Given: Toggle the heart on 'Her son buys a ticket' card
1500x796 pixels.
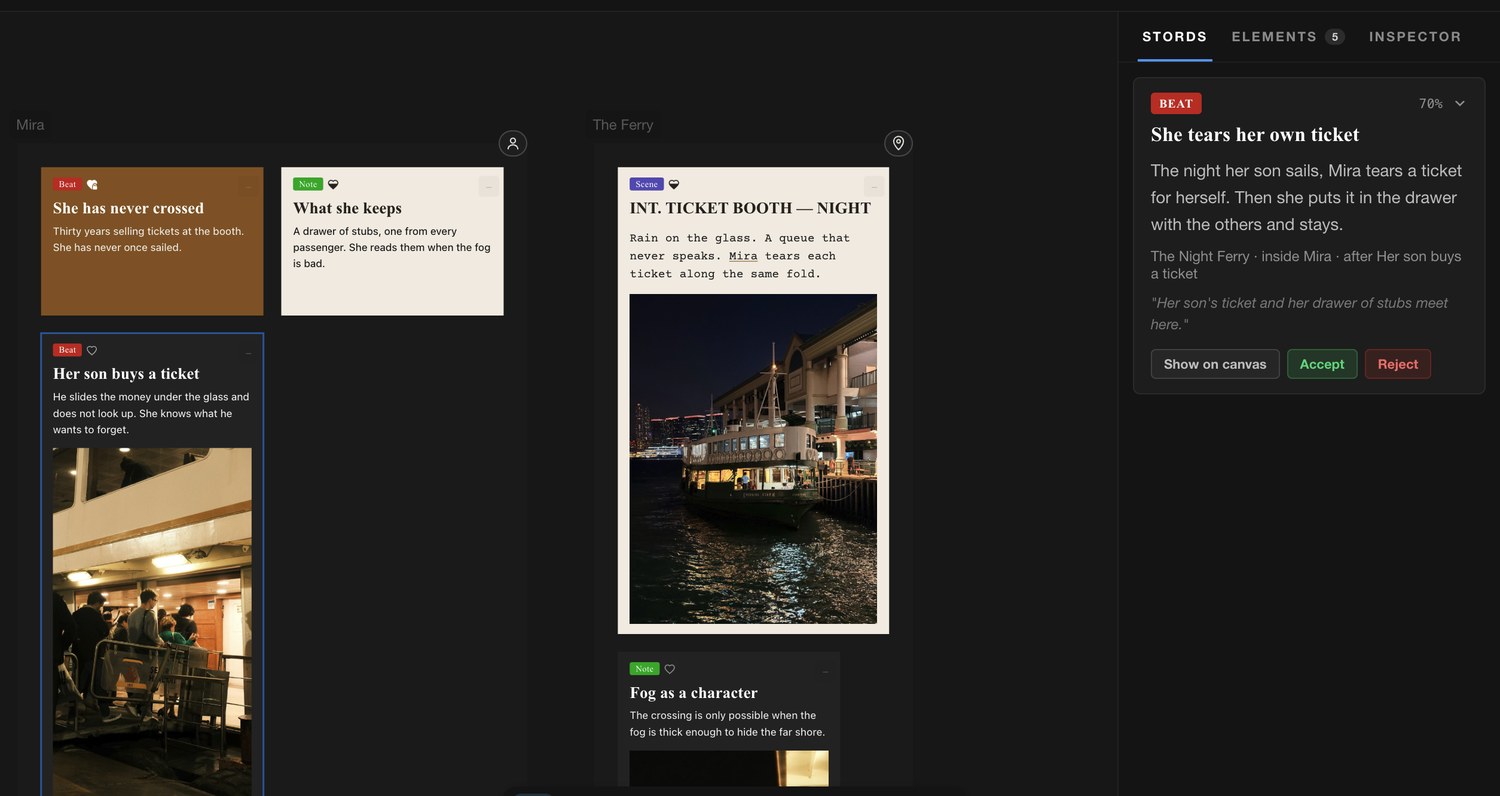Looking at the screenshot, I should coord(92,350).
